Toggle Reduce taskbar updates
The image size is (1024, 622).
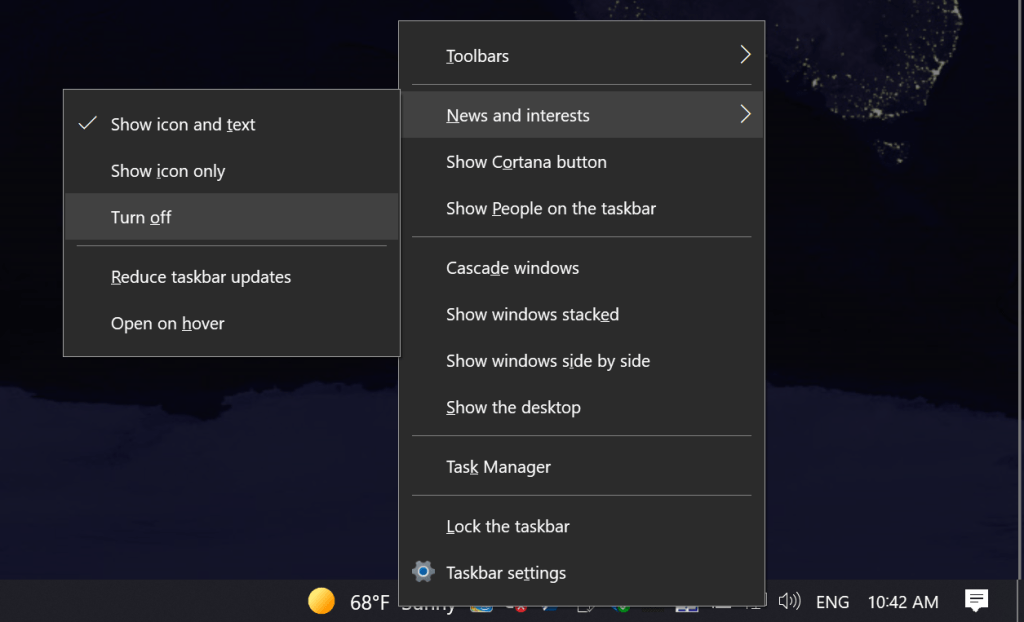201,277
